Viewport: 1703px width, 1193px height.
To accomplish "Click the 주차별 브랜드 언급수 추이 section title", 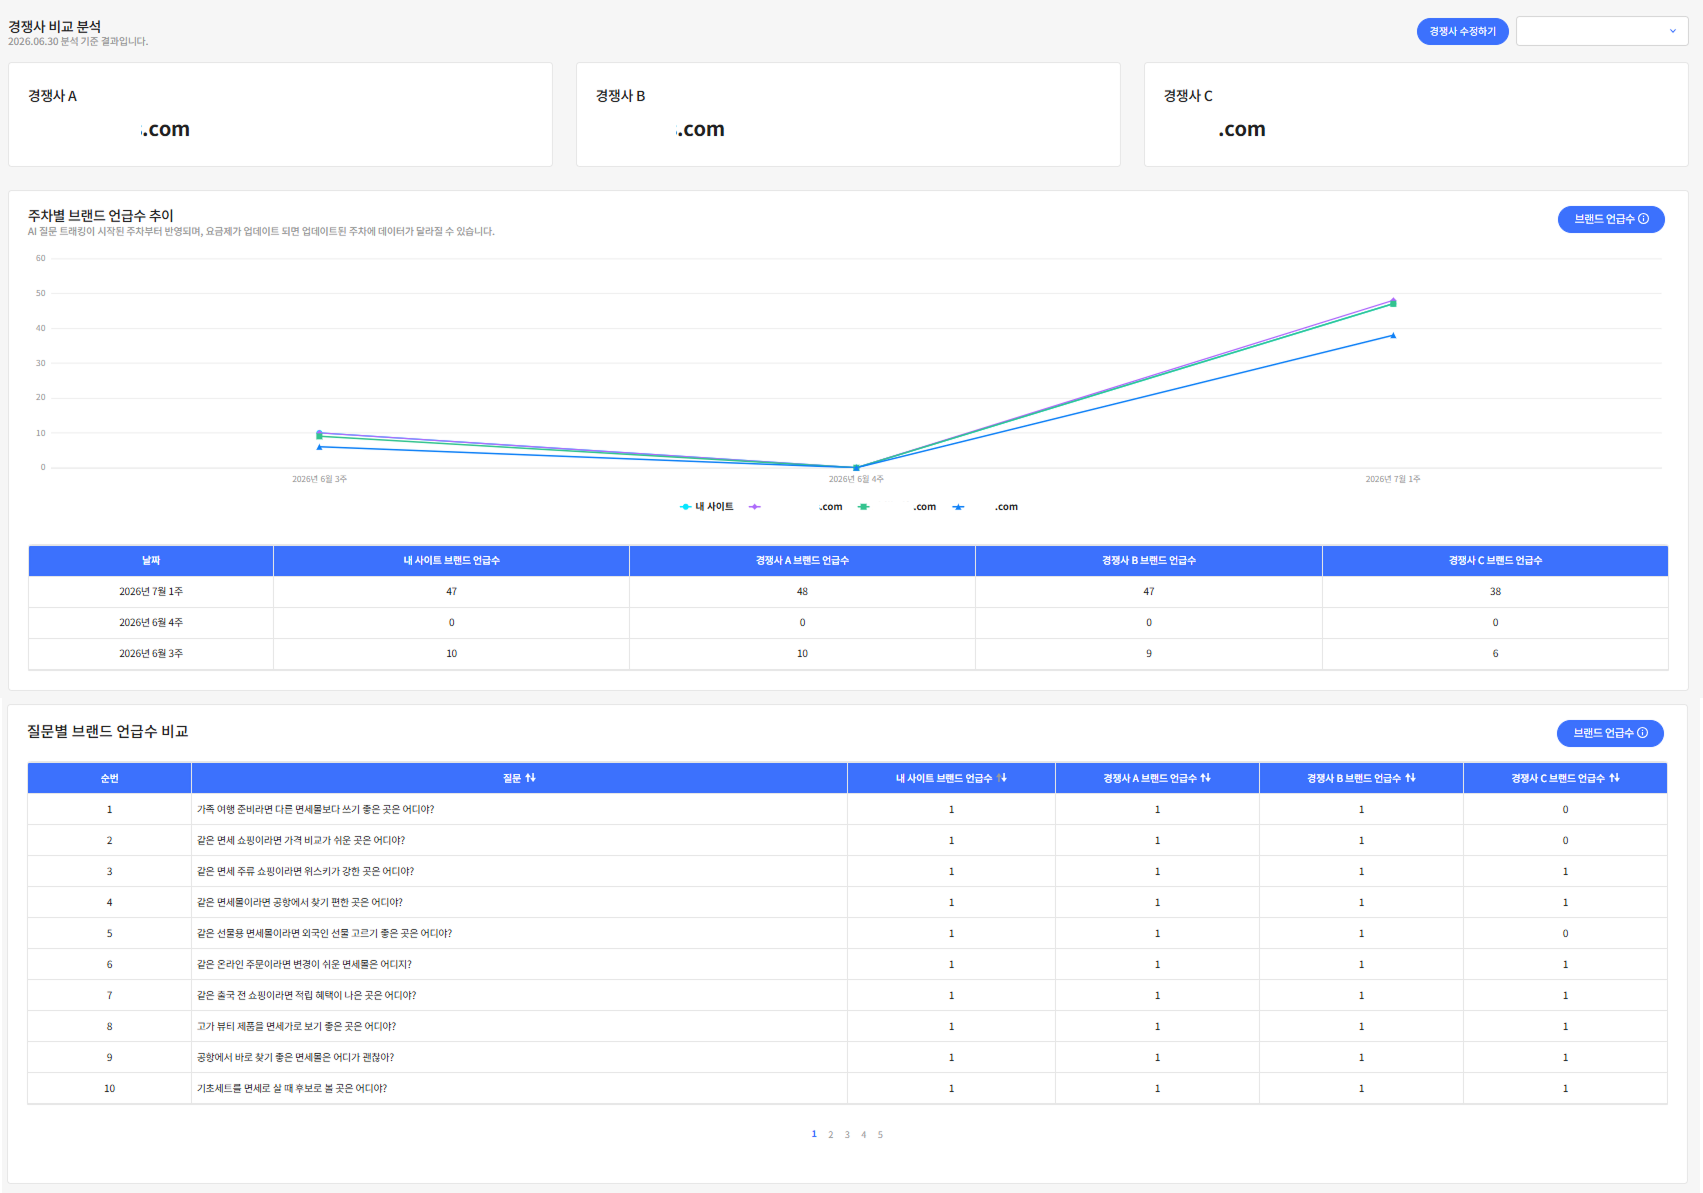I will (100, 215).
